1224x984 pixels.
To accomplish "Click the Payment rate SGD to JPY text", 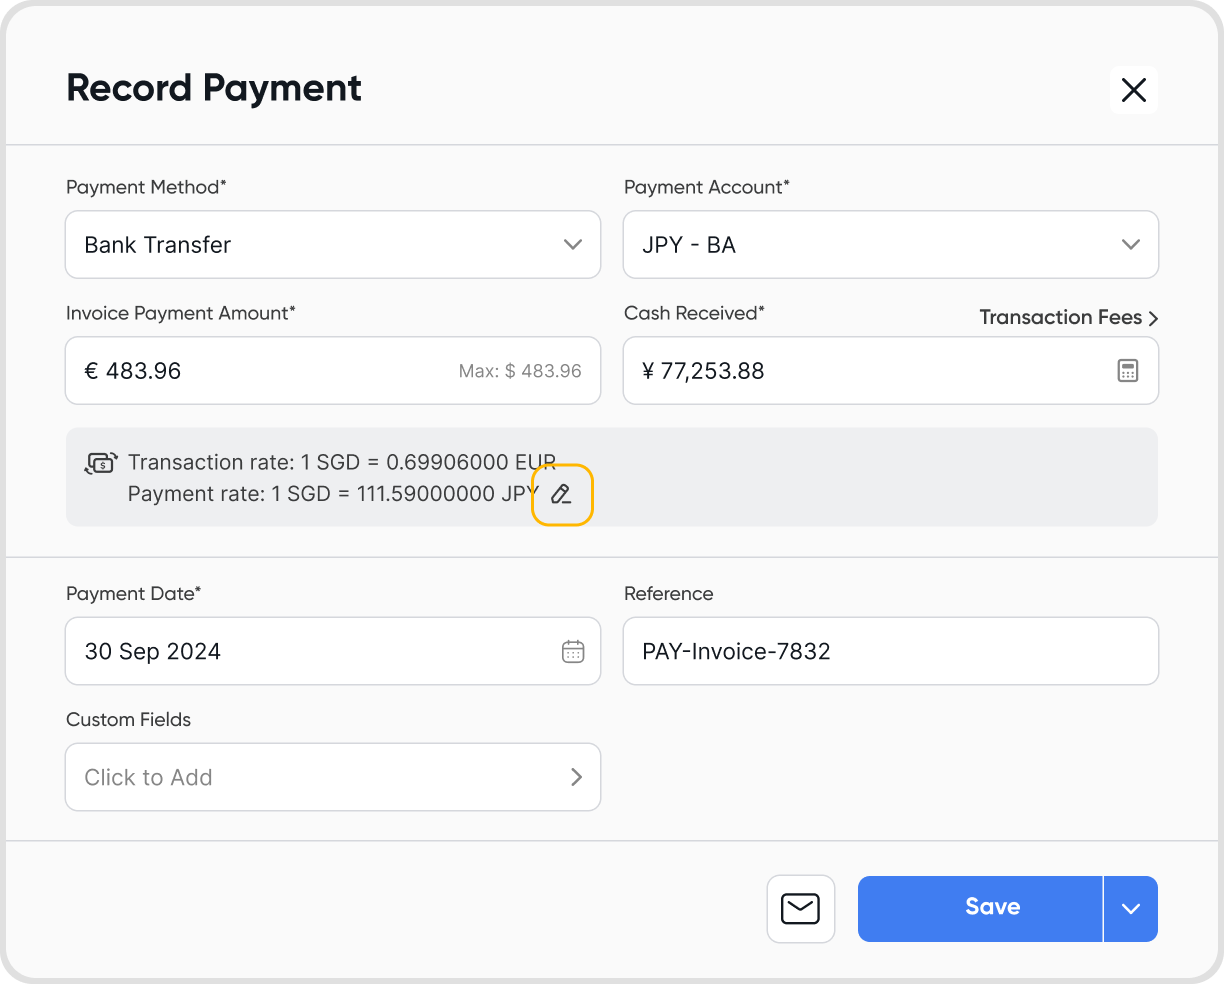I will [x=334, y=494].
